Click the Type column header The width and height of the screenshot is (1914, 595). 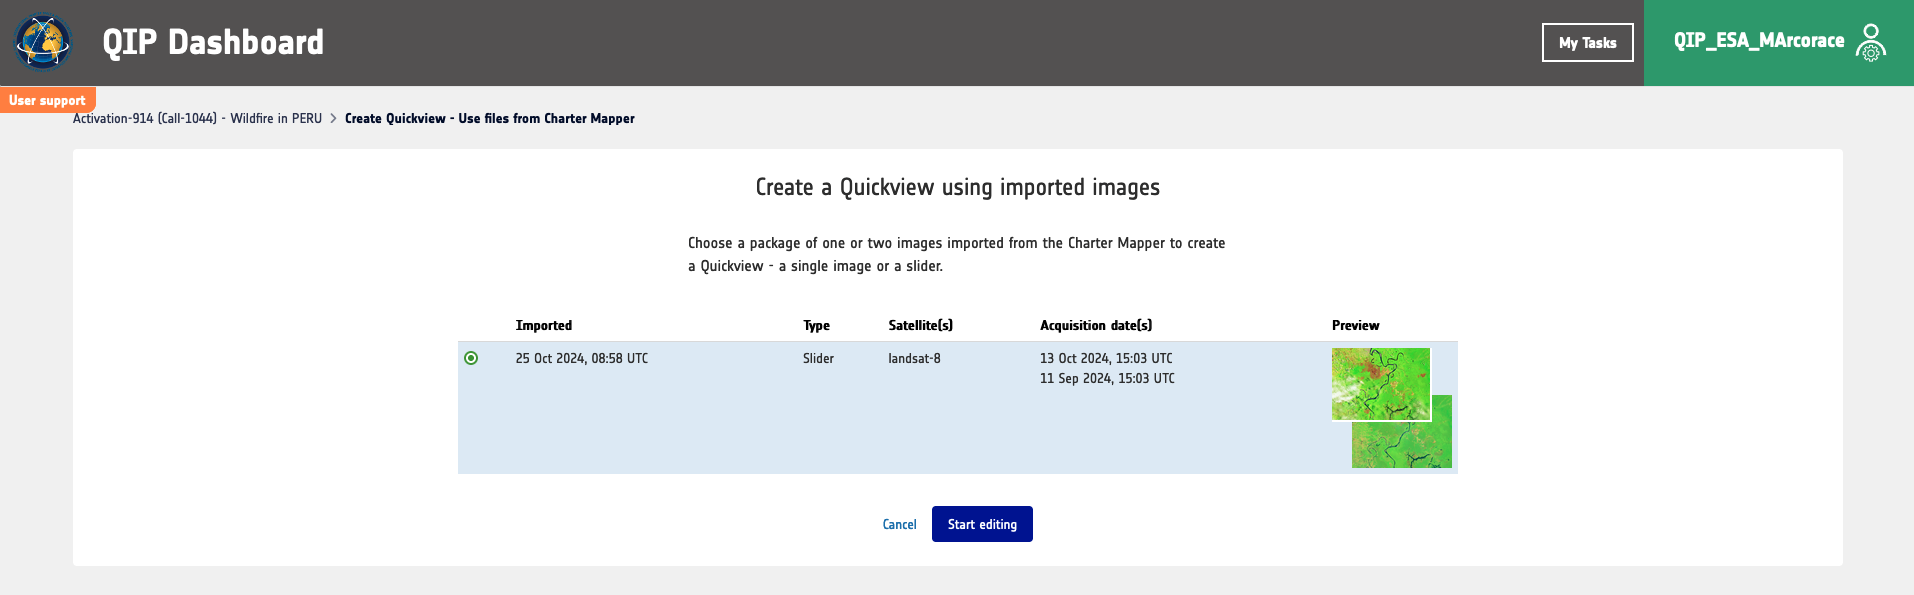point(817,325)
